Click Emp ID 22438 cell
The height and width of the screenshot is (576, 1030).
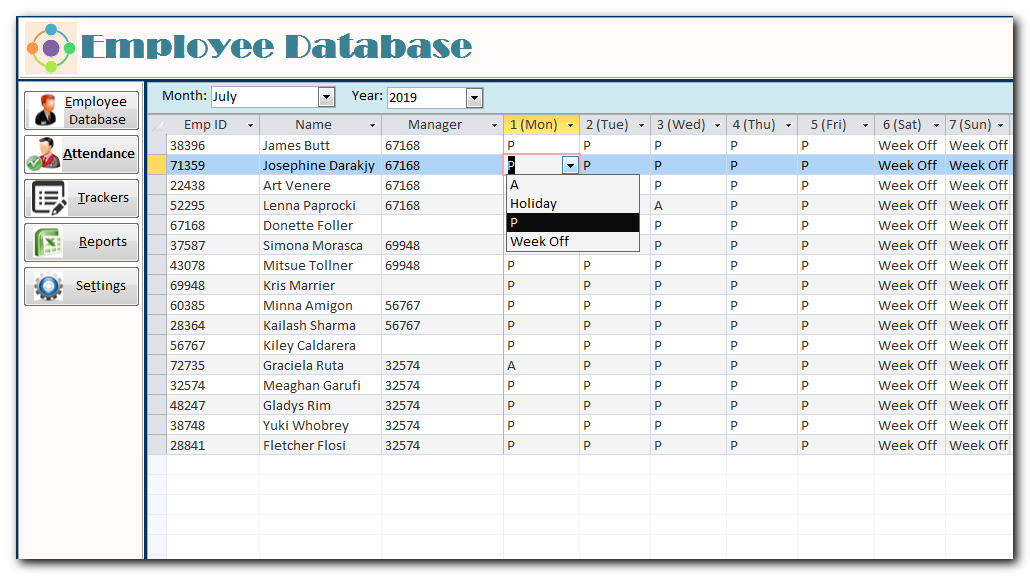pos(213,185)
